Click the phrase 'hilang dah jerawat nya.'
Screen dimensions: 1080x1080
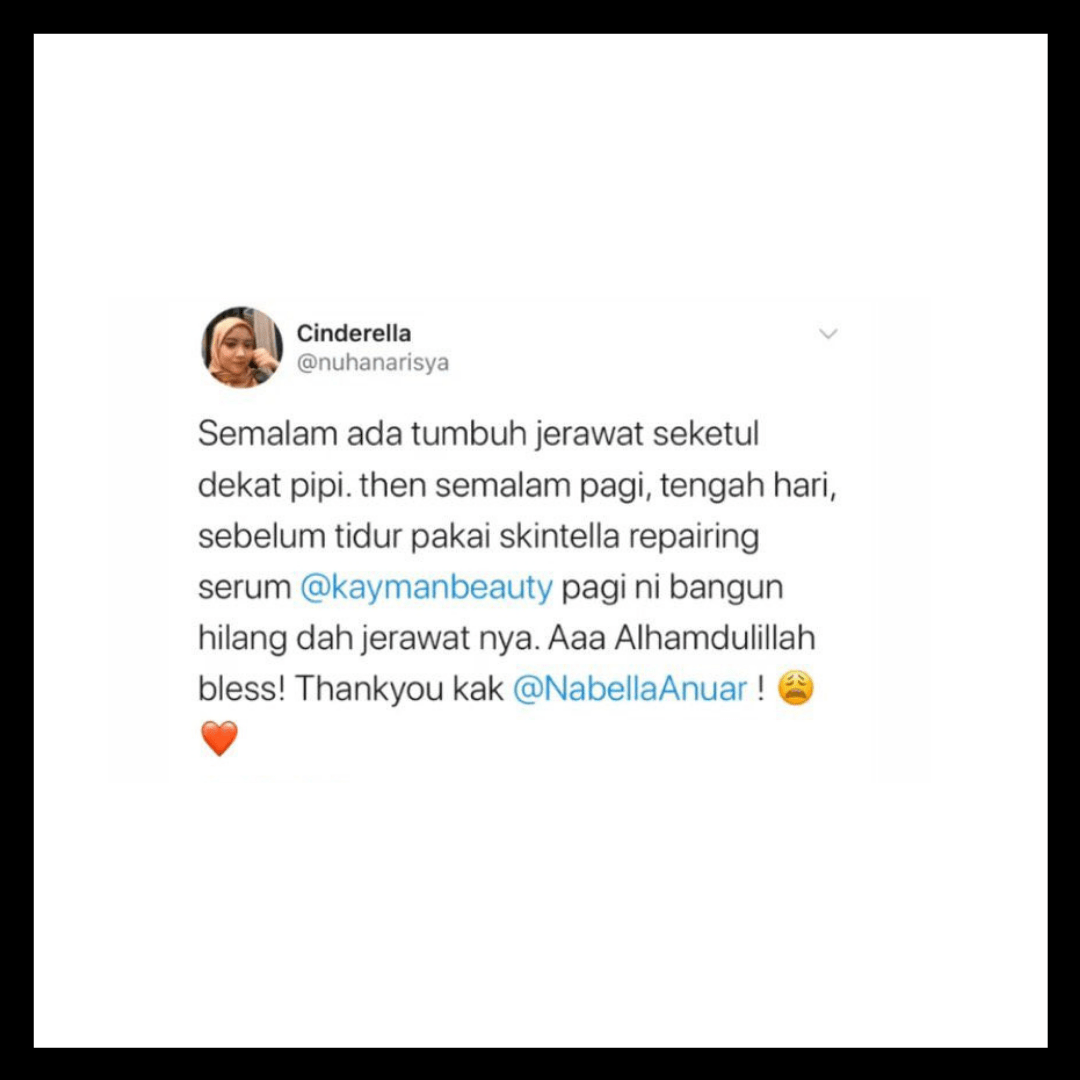(368, 638)
